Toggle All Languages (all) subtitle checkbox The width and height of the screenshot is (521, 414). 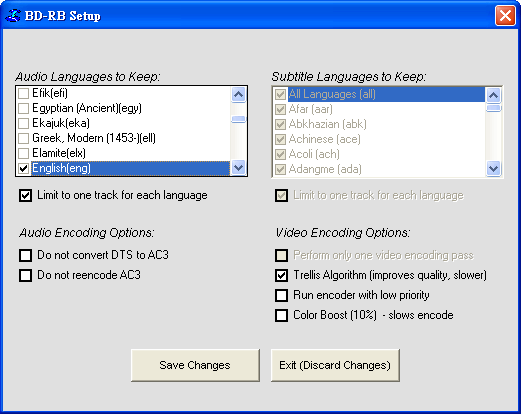(x=280, y=94)
